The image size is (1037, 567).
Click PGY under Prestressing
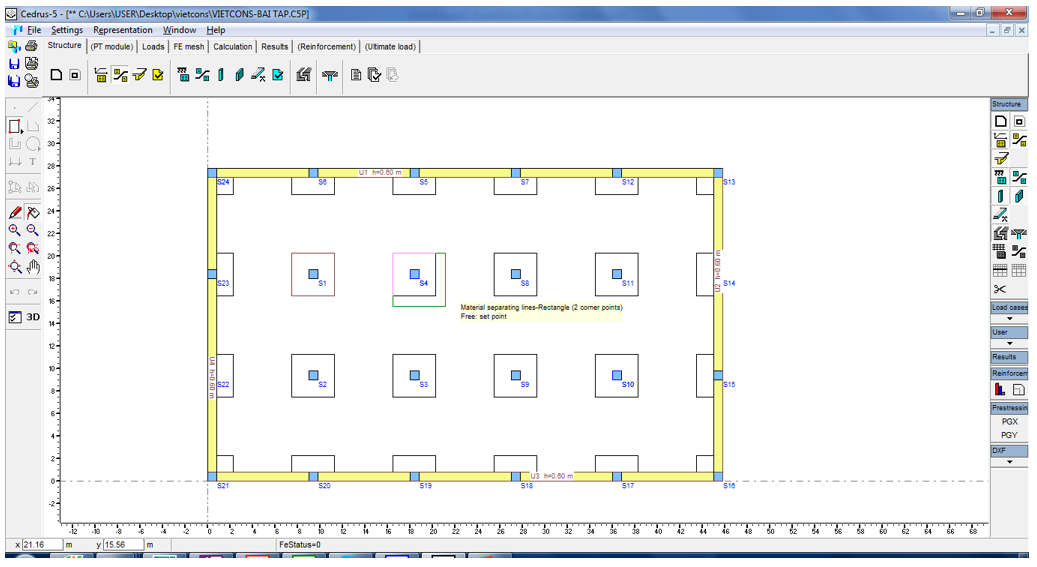click(x=1009, y=435)
